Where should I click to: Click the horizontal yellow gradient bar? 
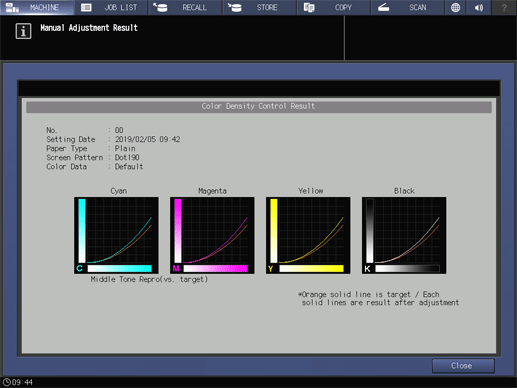pyautogui.click(x=311, y=268)
